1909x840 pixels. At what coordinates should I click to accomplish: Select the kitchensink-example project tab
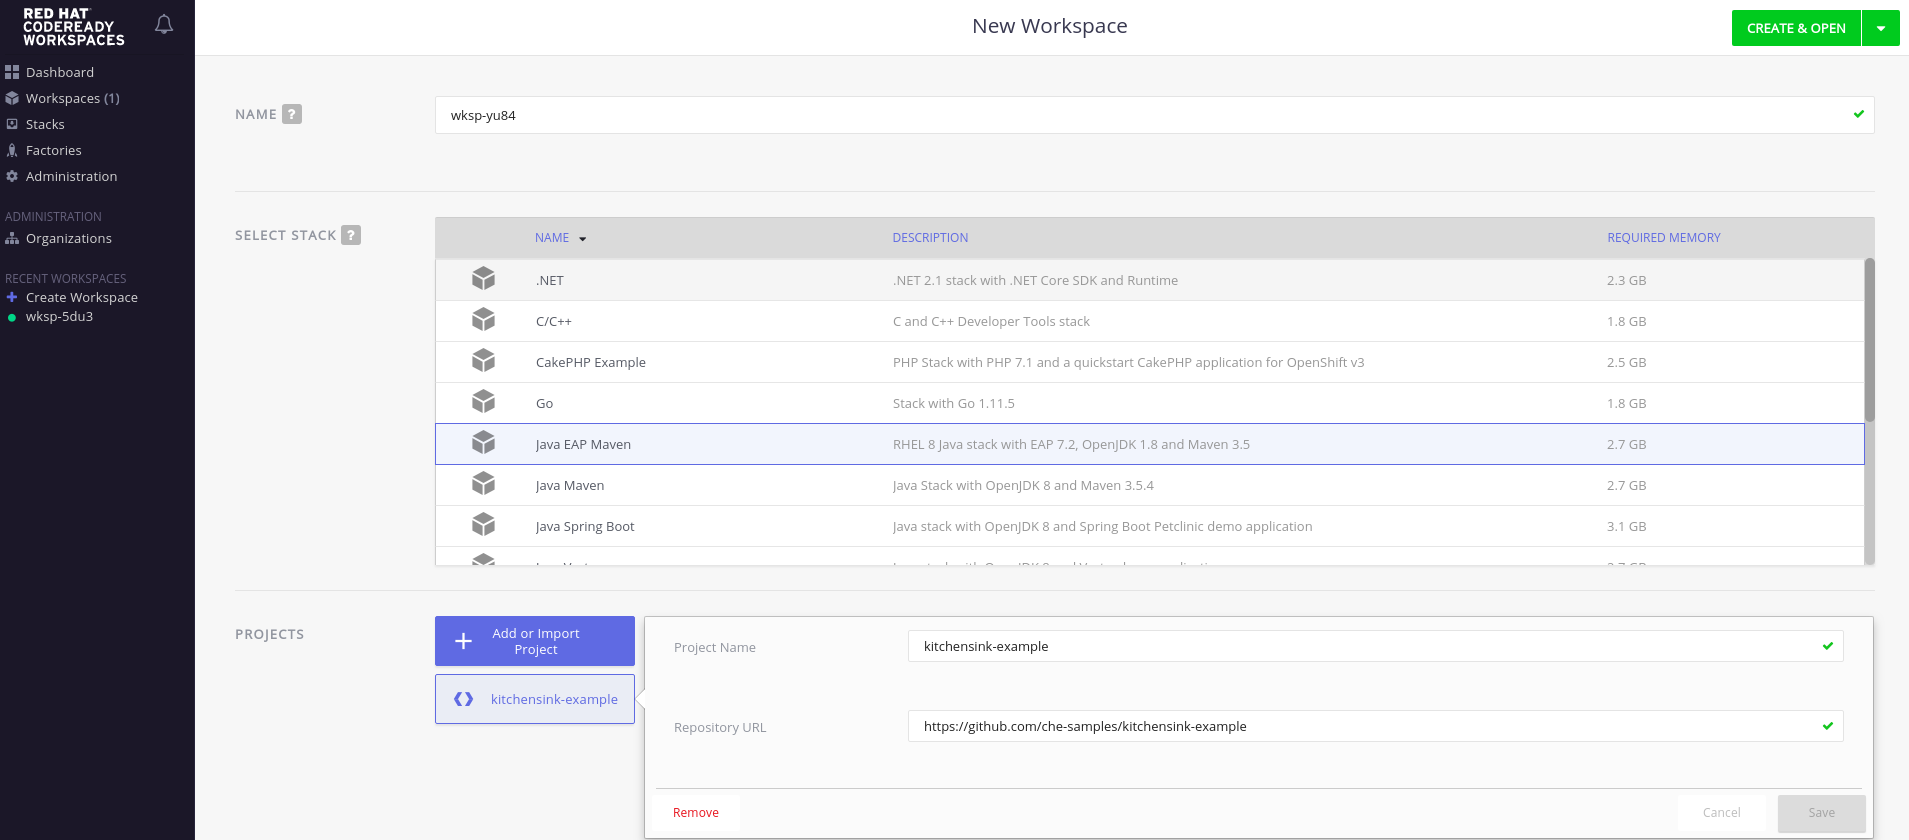(535, 699)
